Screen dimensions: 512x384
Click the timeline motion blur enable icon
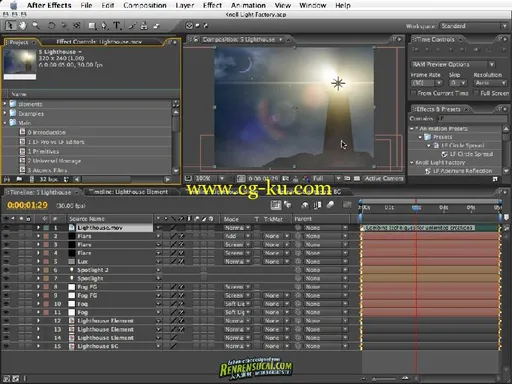click(330, 205)
